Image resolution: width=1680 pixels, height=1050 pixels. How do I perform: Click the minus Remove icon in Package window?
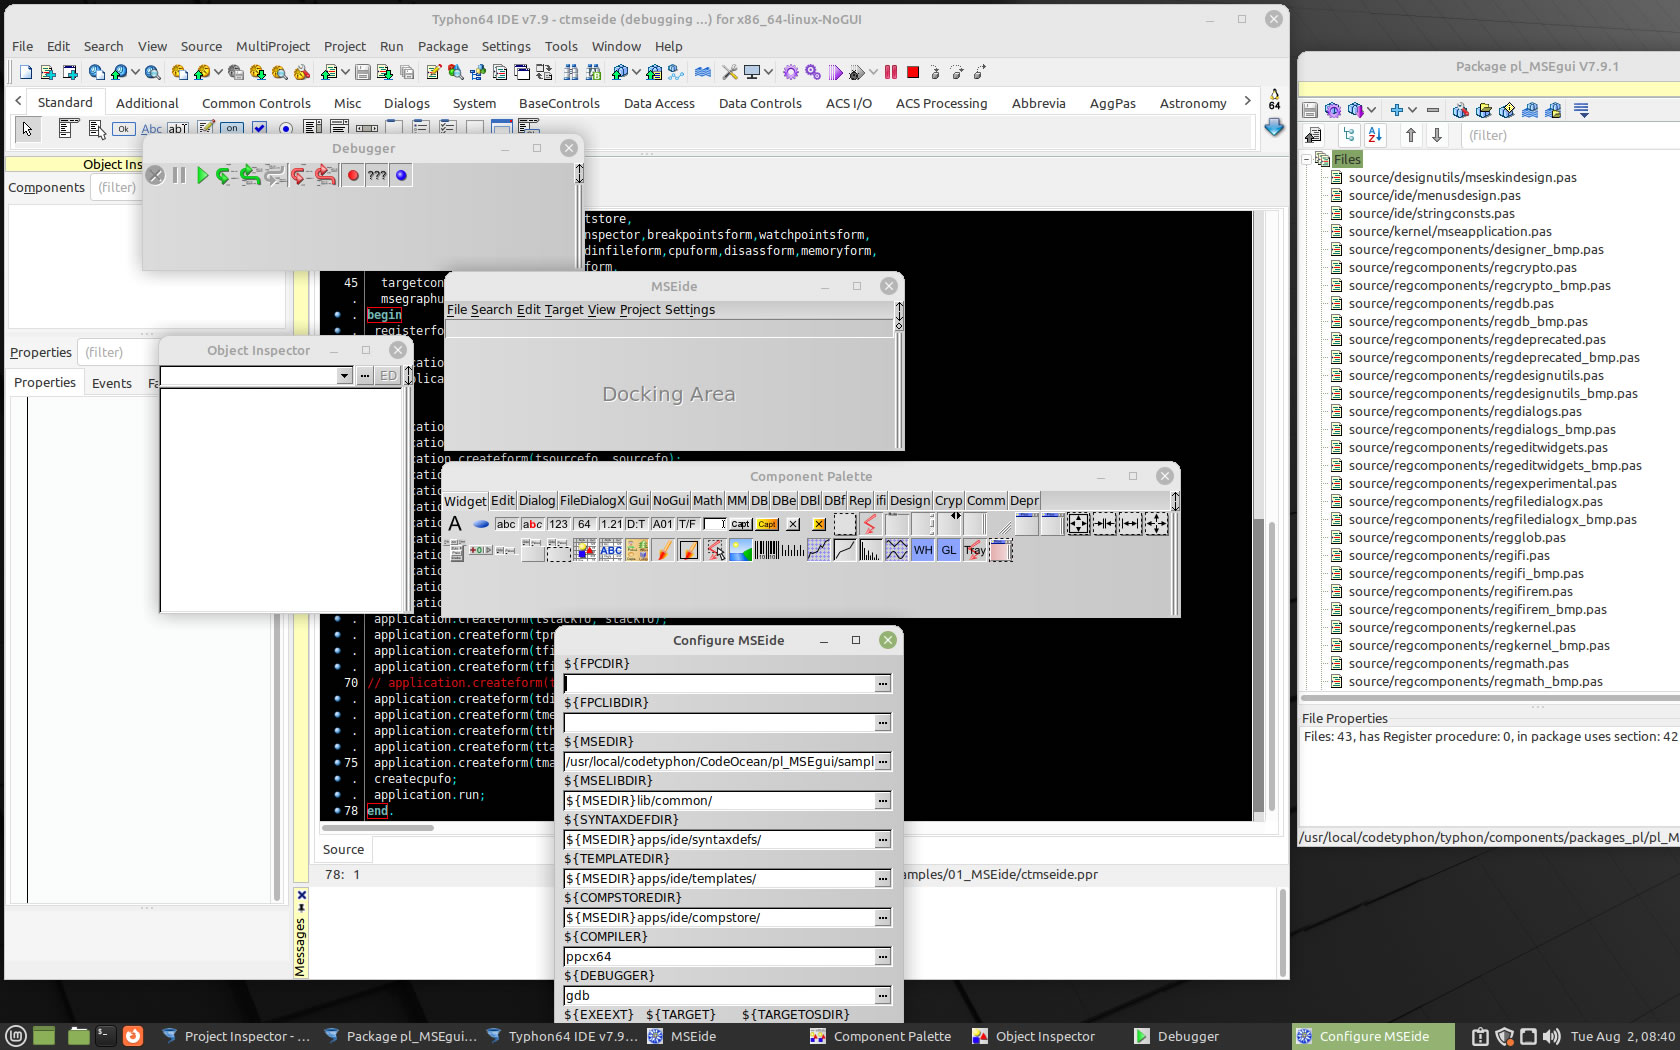coord(1433,110)
